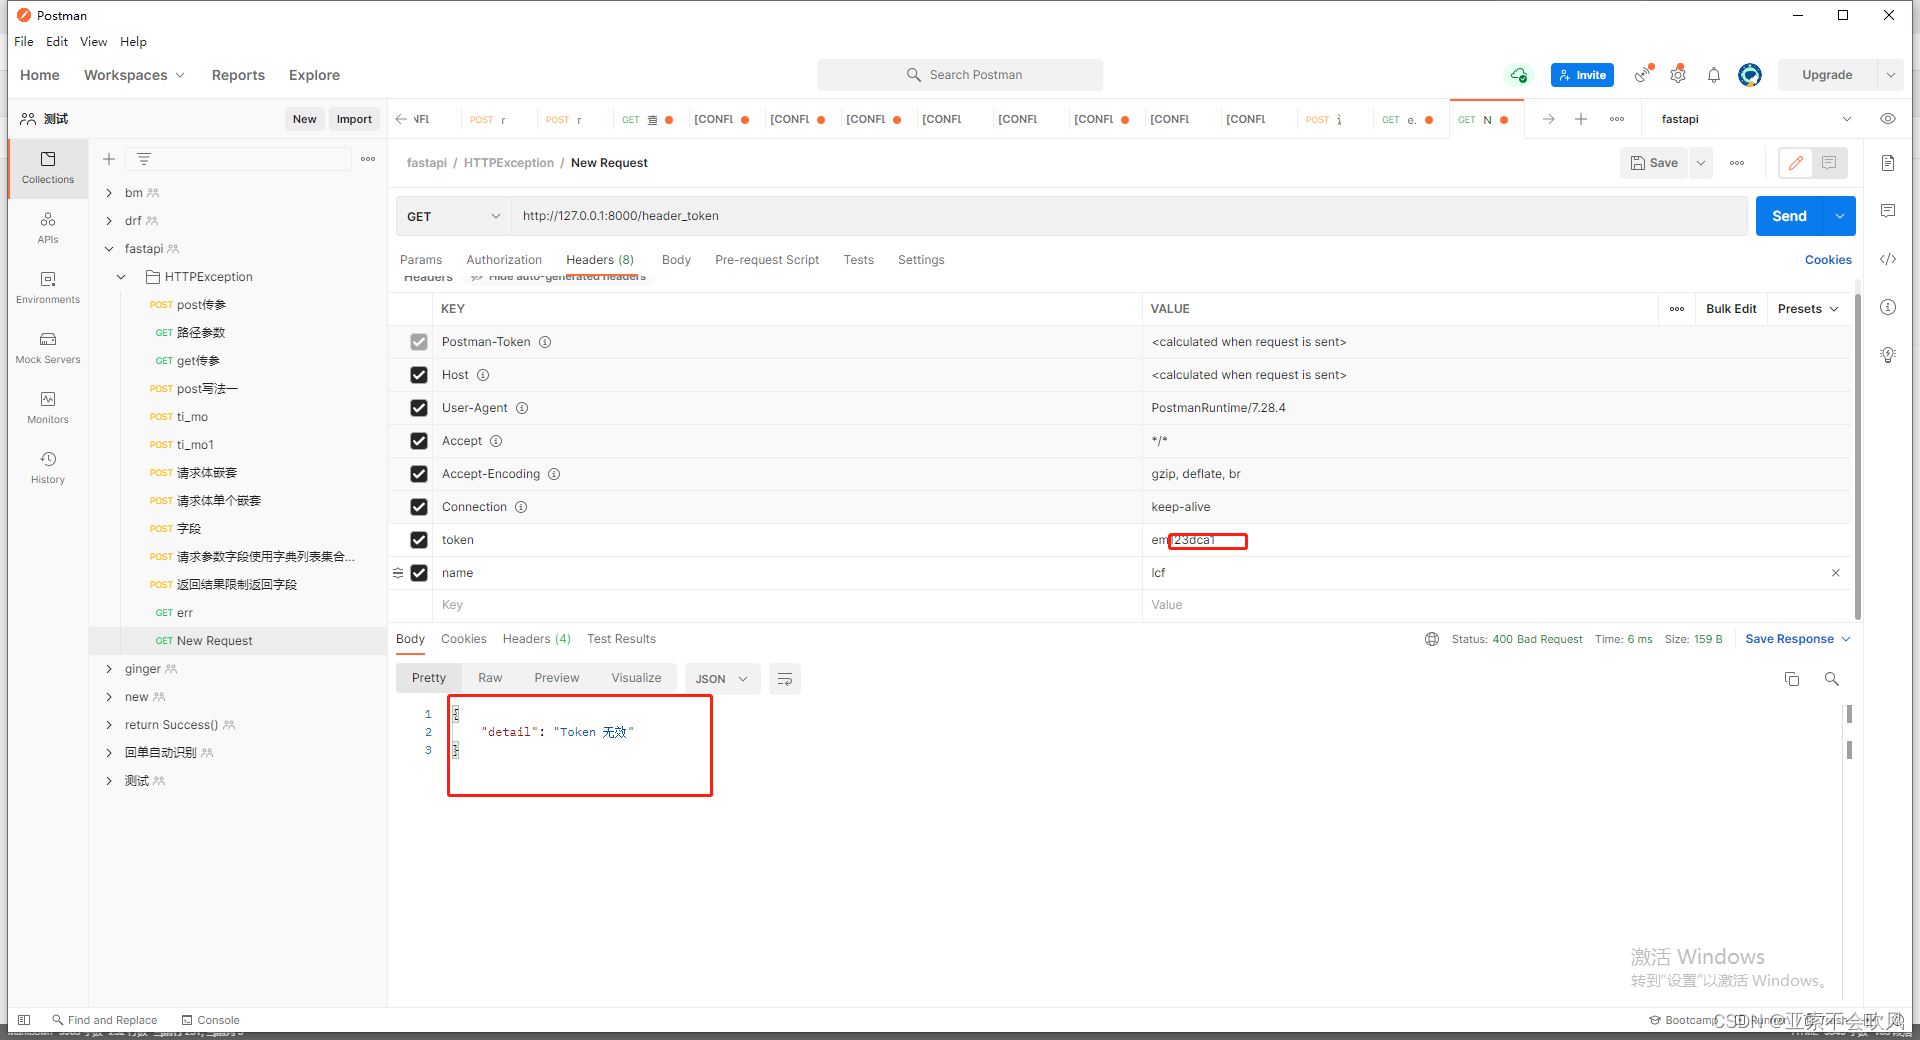
Task: Expand the bm collection
Action: tap(109, 193)
